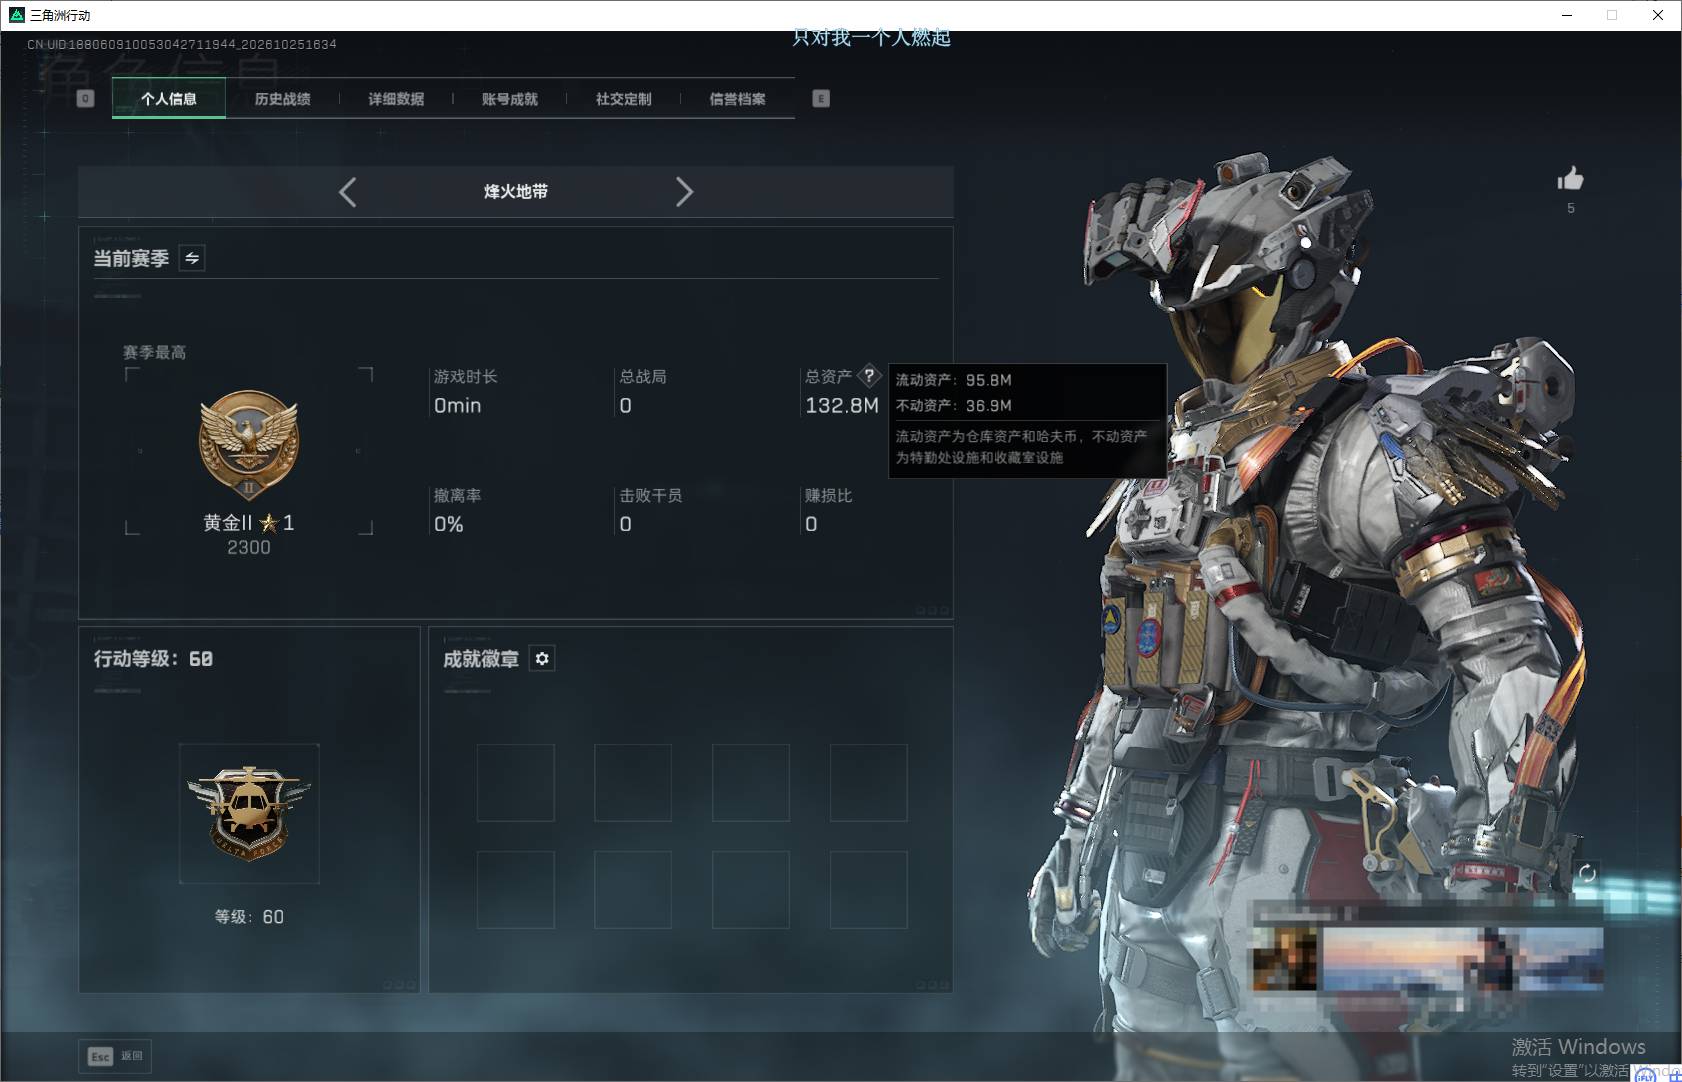
Task: Click the 烽火地带 mode title
Action: tap(516, 191)
